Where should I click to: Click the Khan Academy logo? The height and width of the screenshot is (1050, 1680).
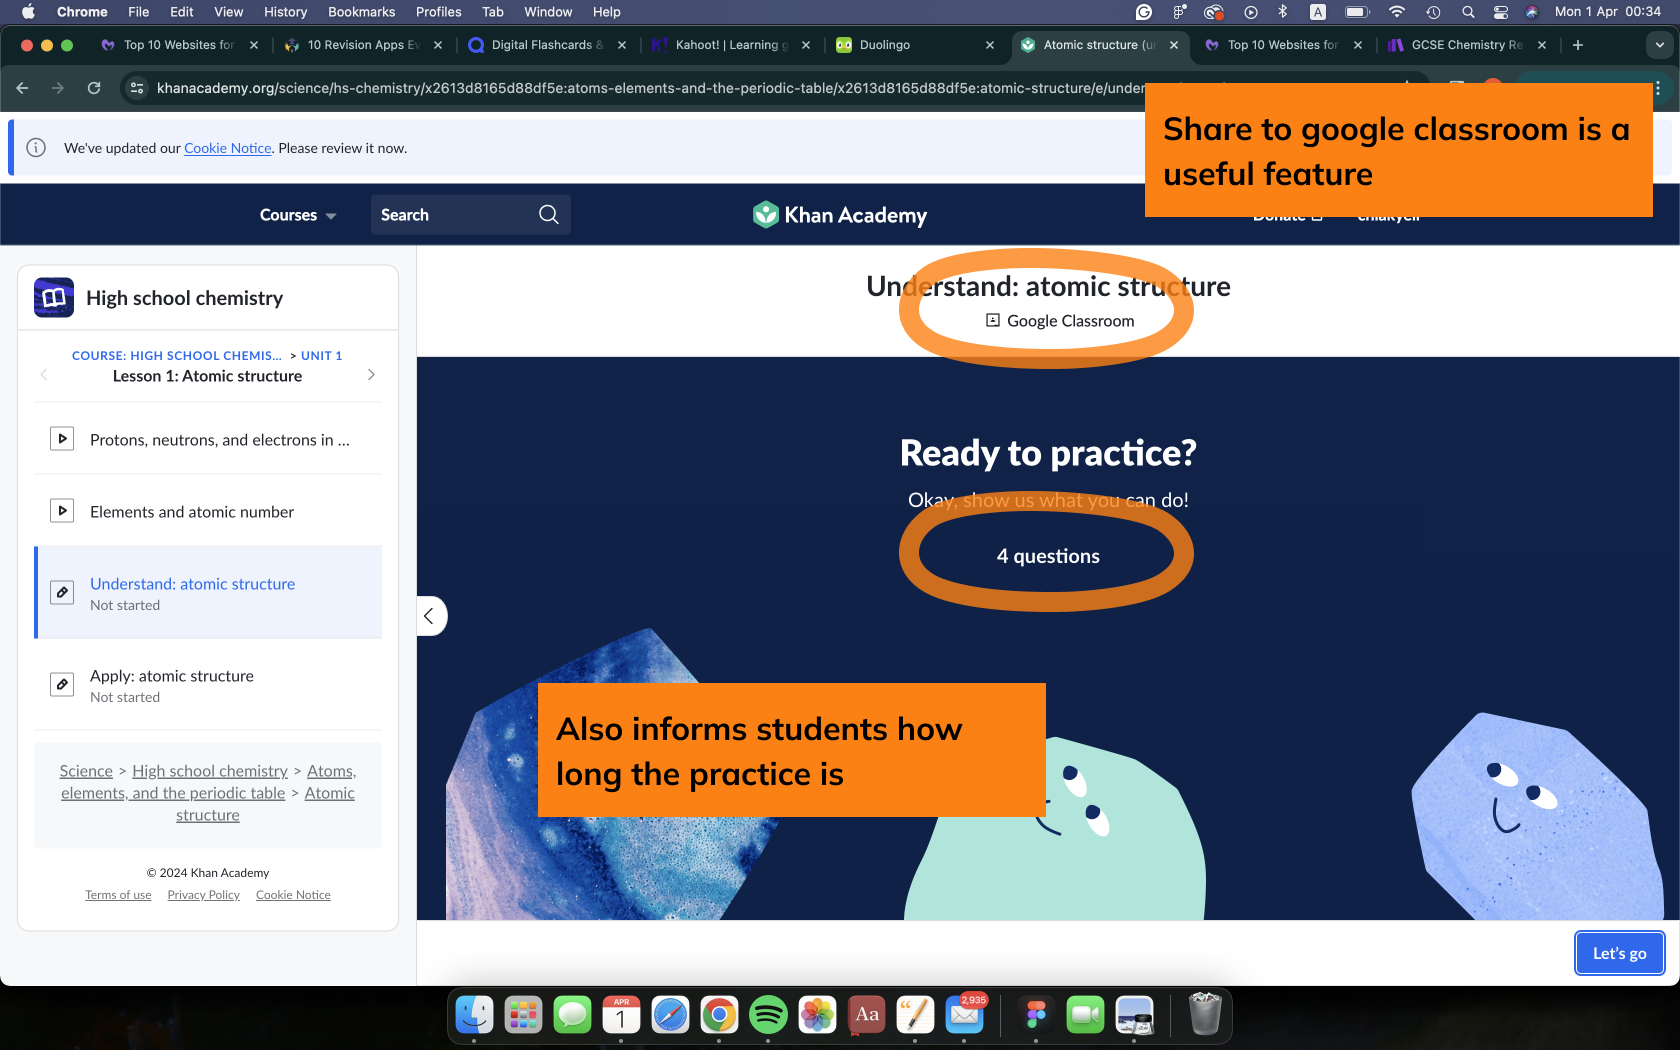click(840, 215)
